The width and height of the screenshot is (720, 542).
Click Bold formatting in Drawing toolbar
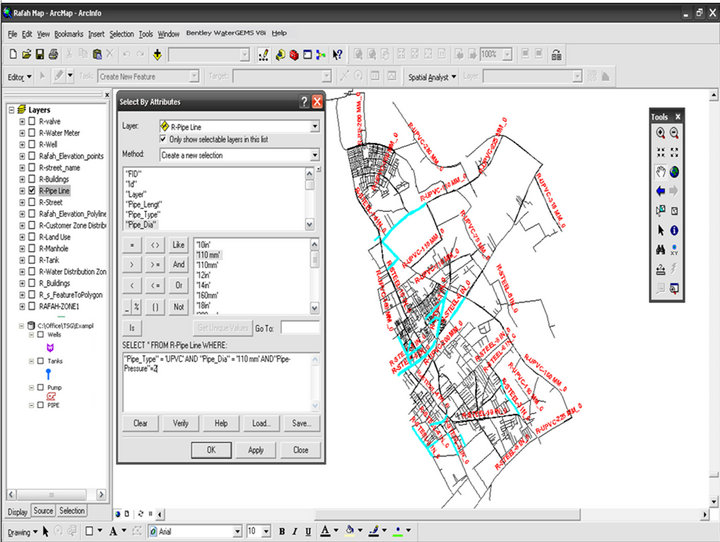point(282,531)
